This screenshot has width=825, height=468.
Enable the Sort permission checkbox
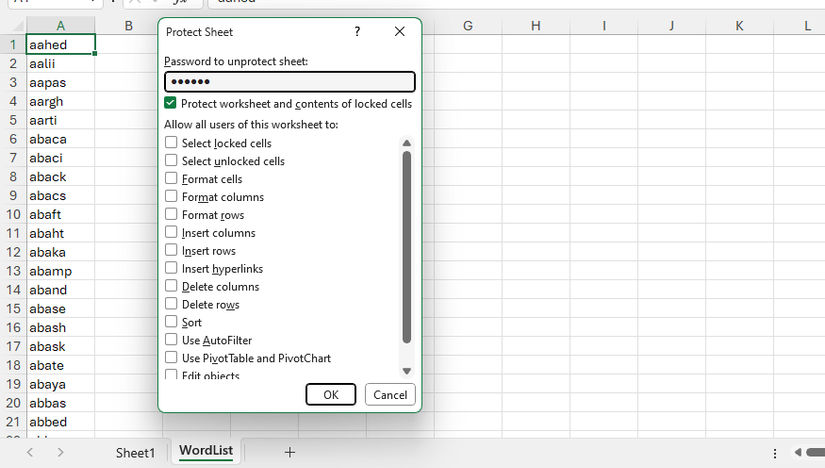coord(171,322)
